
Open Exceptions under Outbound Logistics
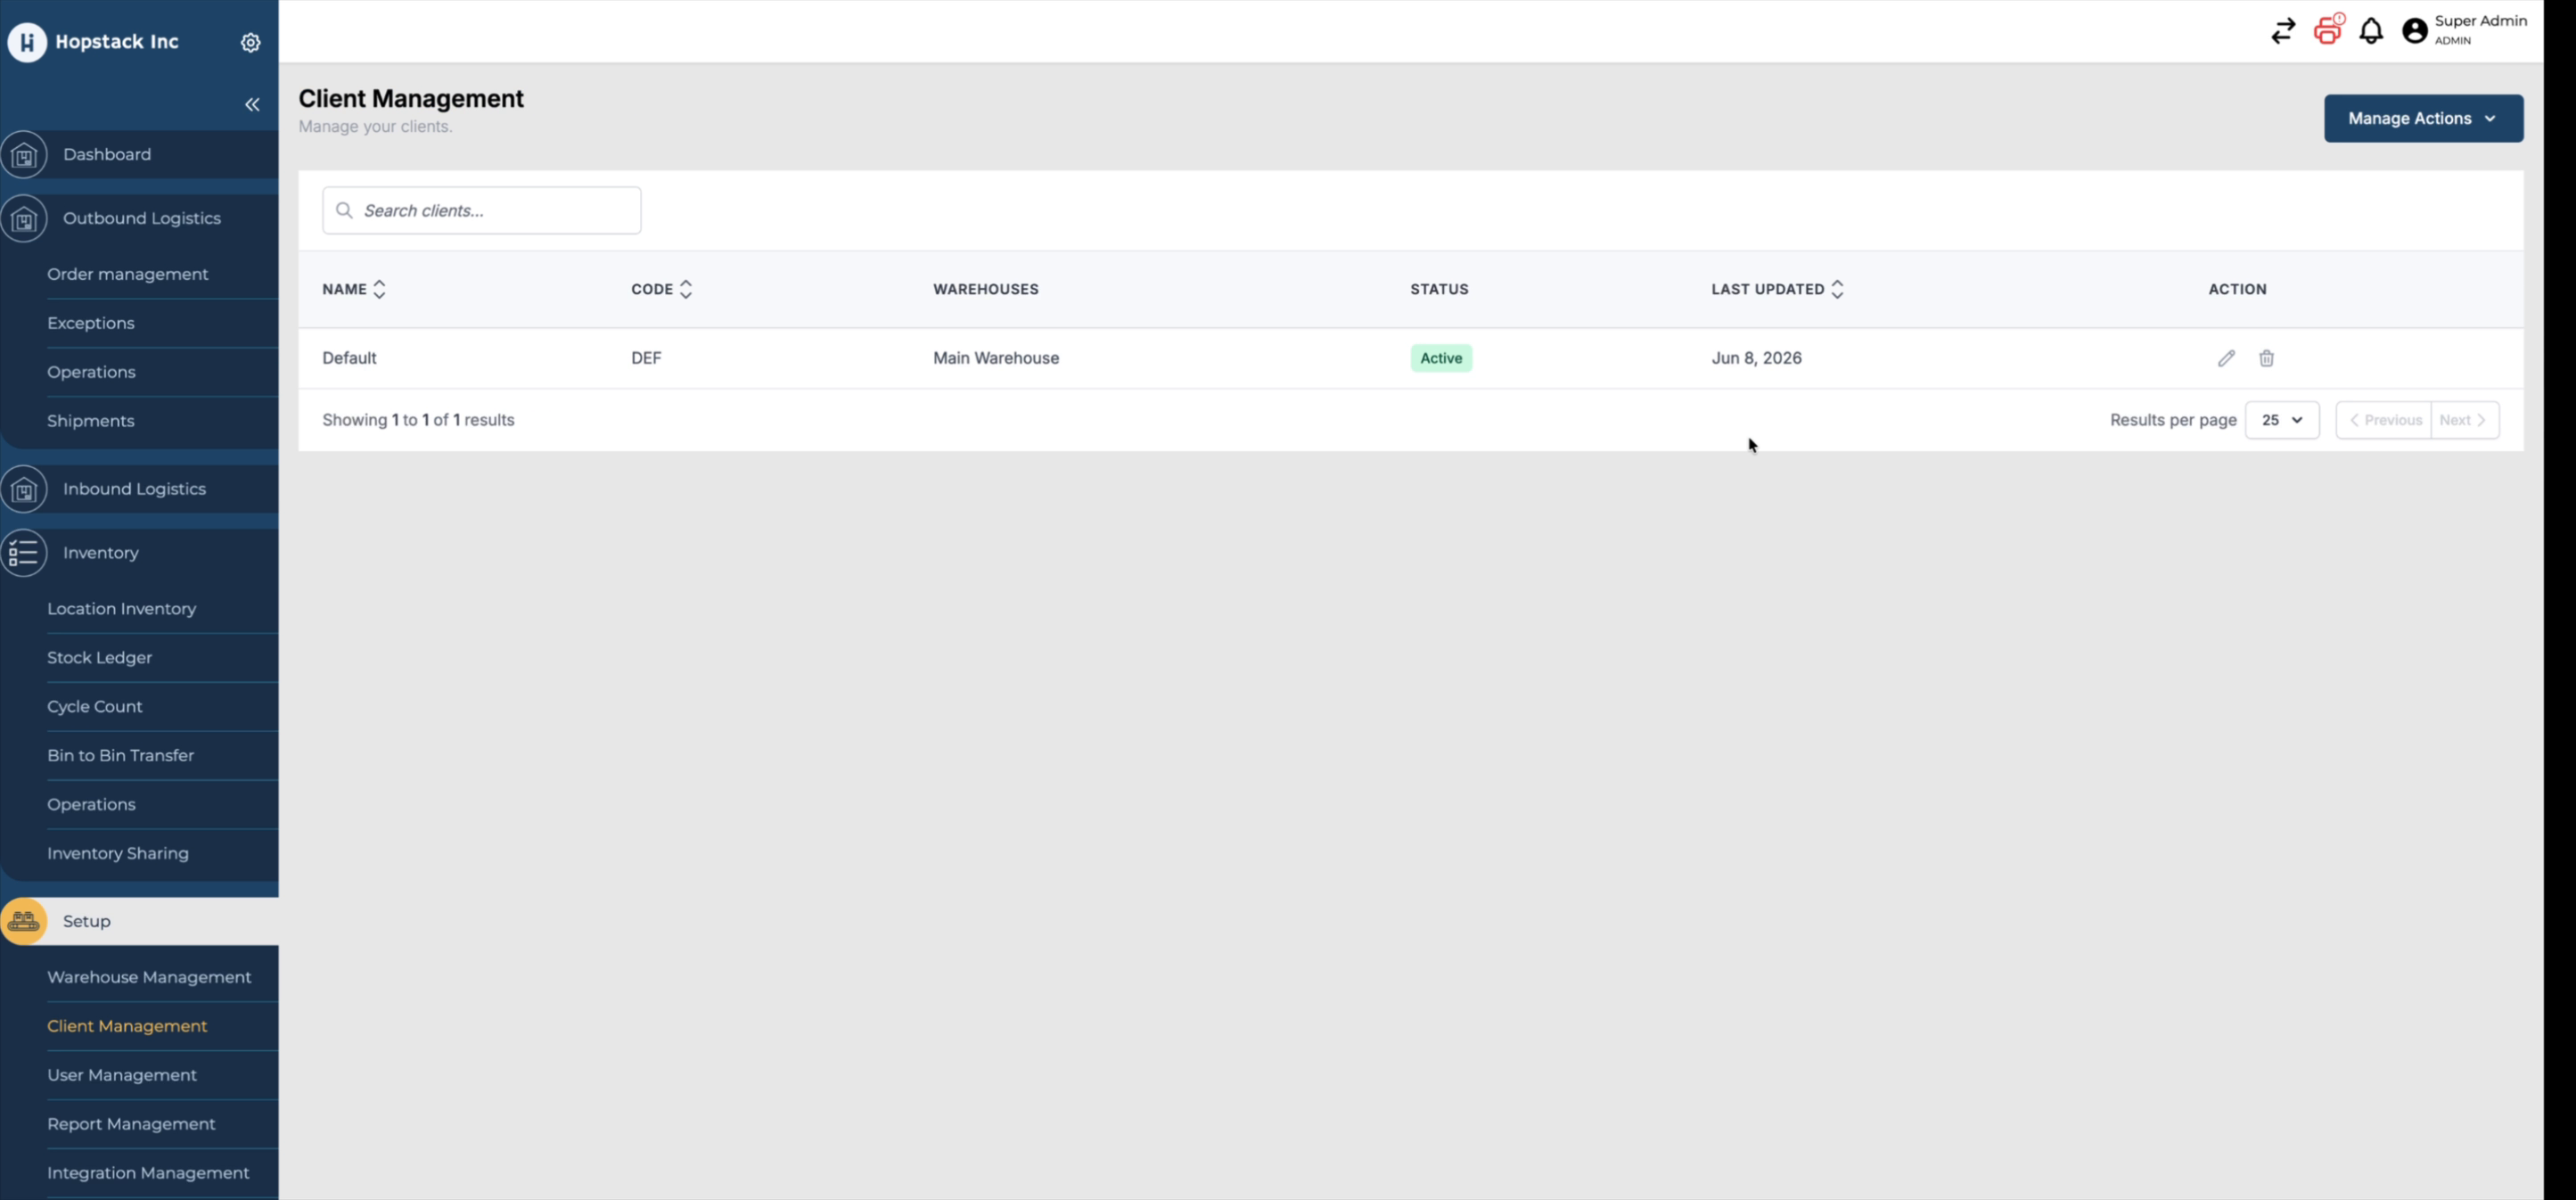click(x=90, y=323)
